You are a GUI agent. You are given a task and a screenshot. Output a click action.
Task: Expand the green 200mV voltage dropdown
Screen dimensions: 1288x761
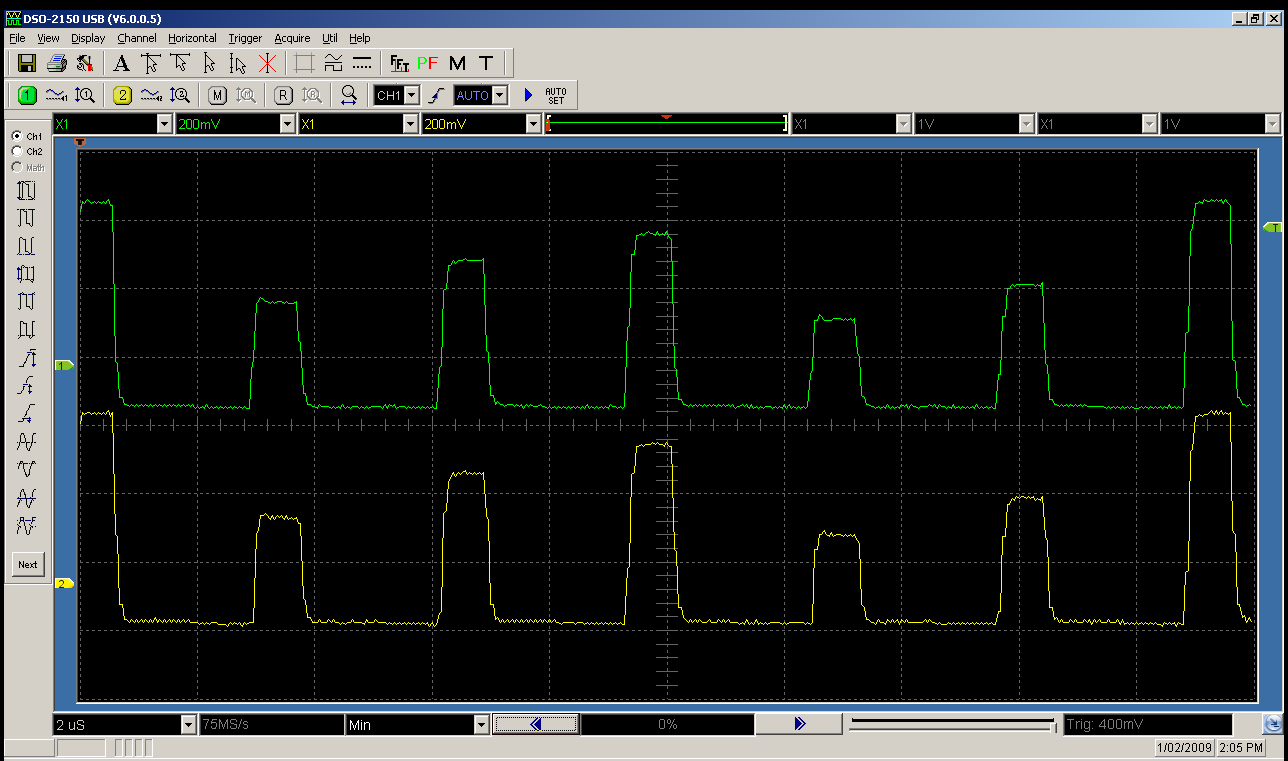[288, 124]
